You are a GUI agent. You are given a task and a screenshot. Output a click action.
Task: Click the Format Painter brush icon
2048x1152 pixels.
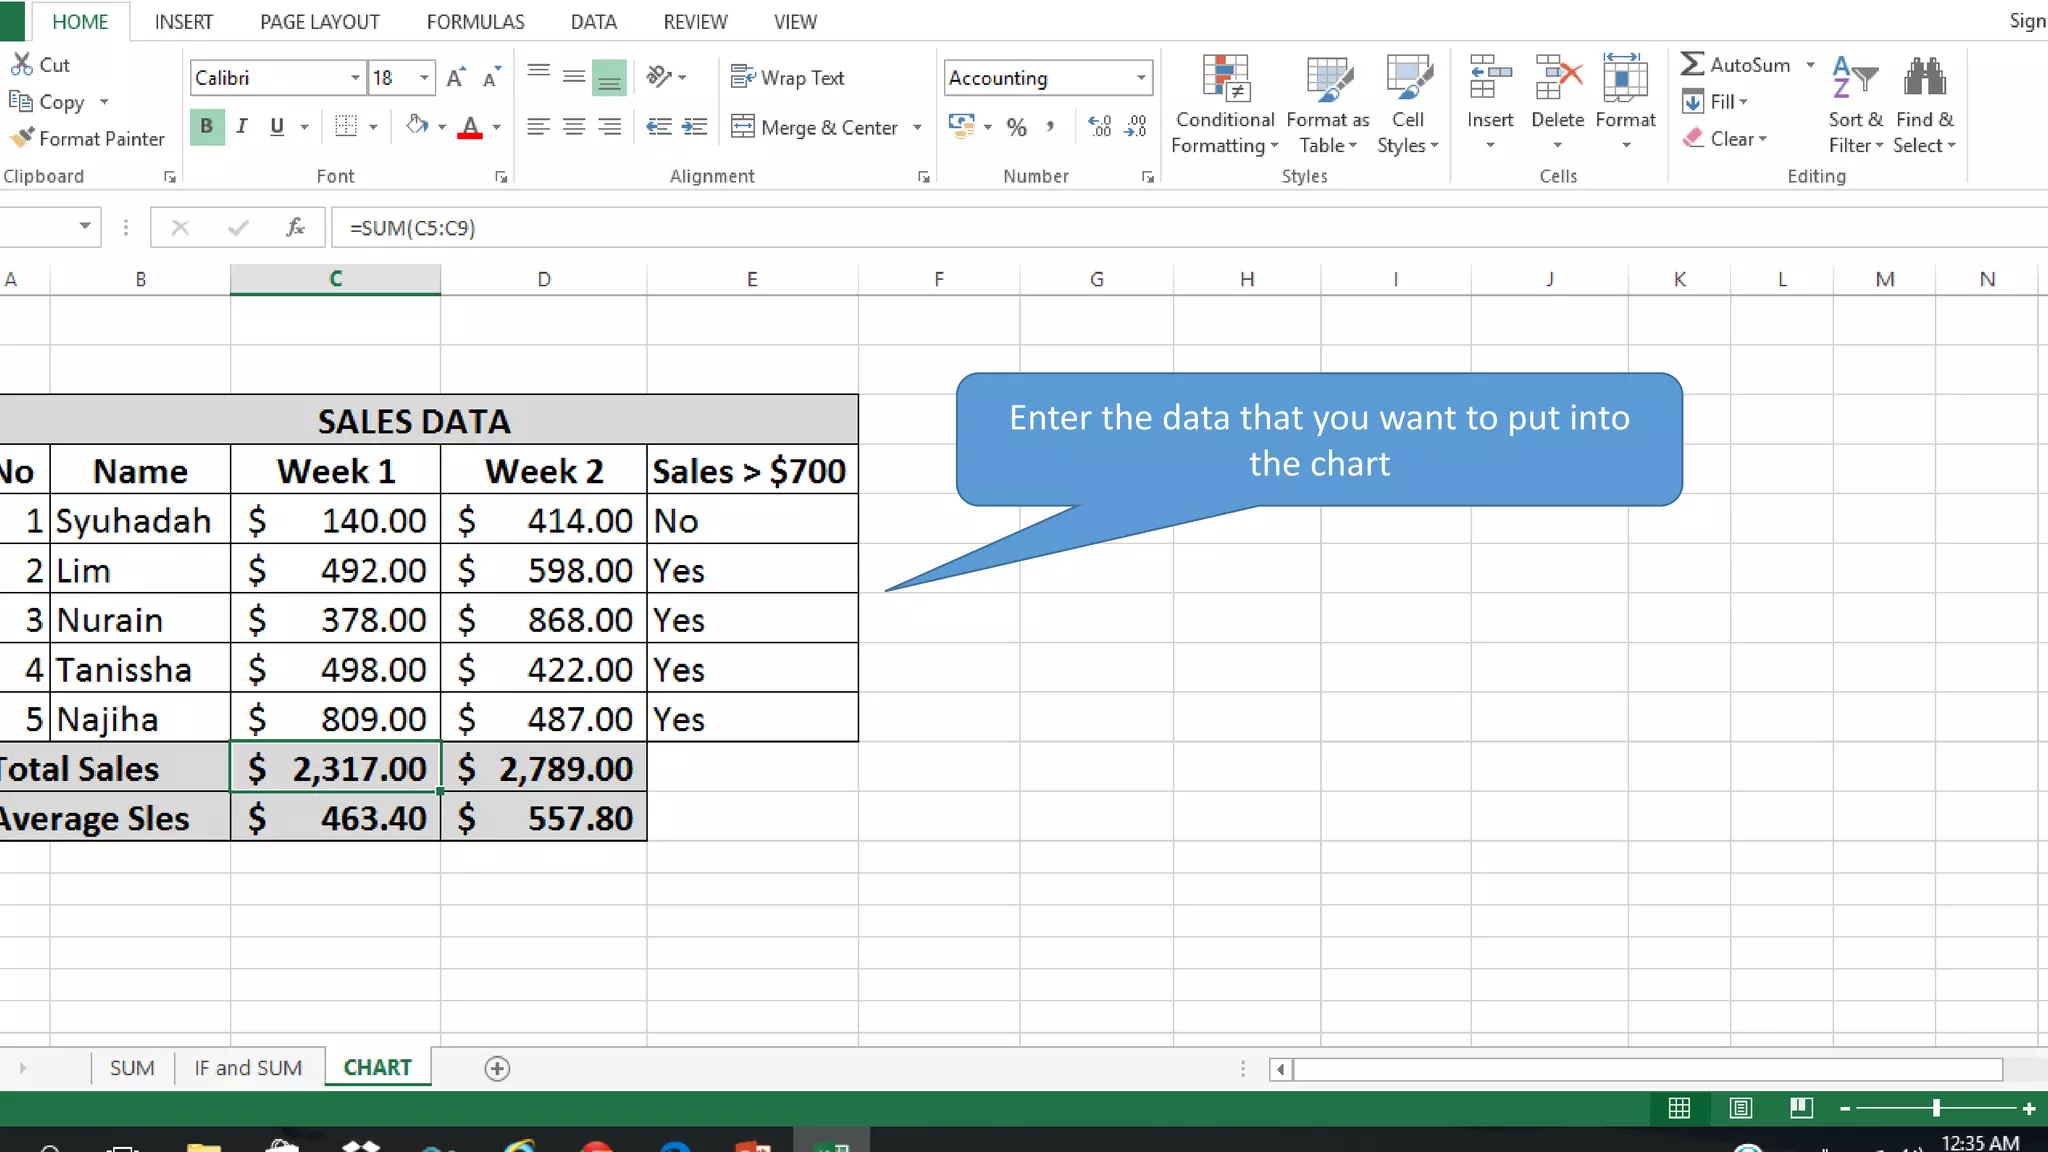(x=22, y=138)
